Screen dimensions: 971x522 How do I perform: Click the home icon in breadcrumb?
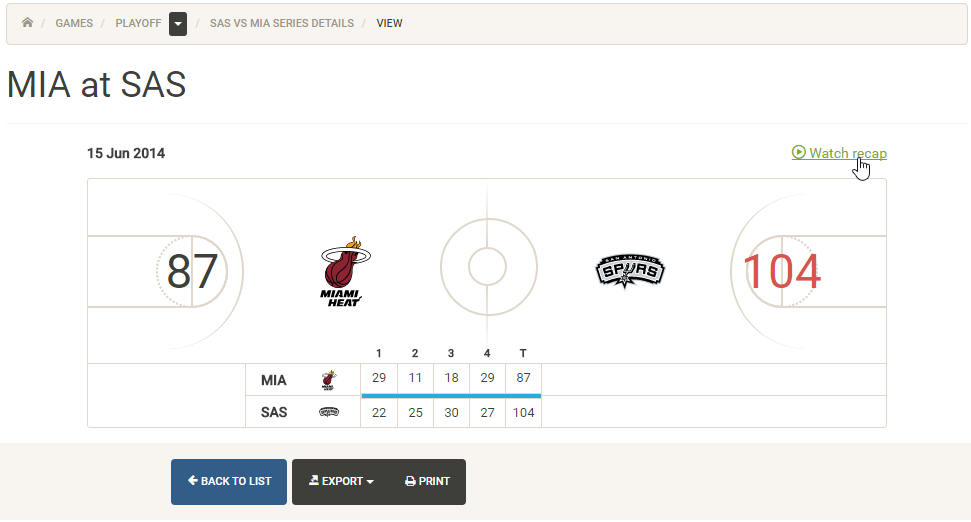pos(27,23)
